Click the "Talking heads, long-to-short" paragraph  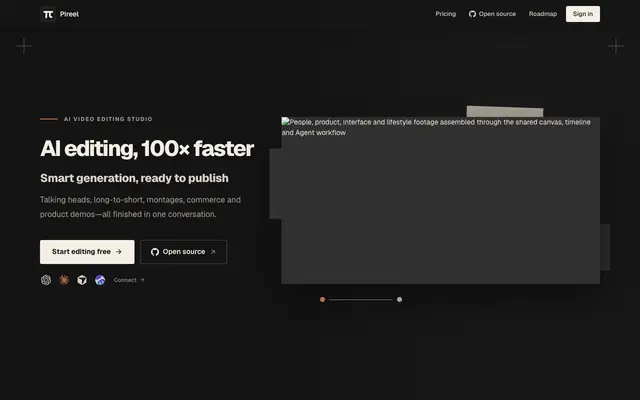[140, 207]
